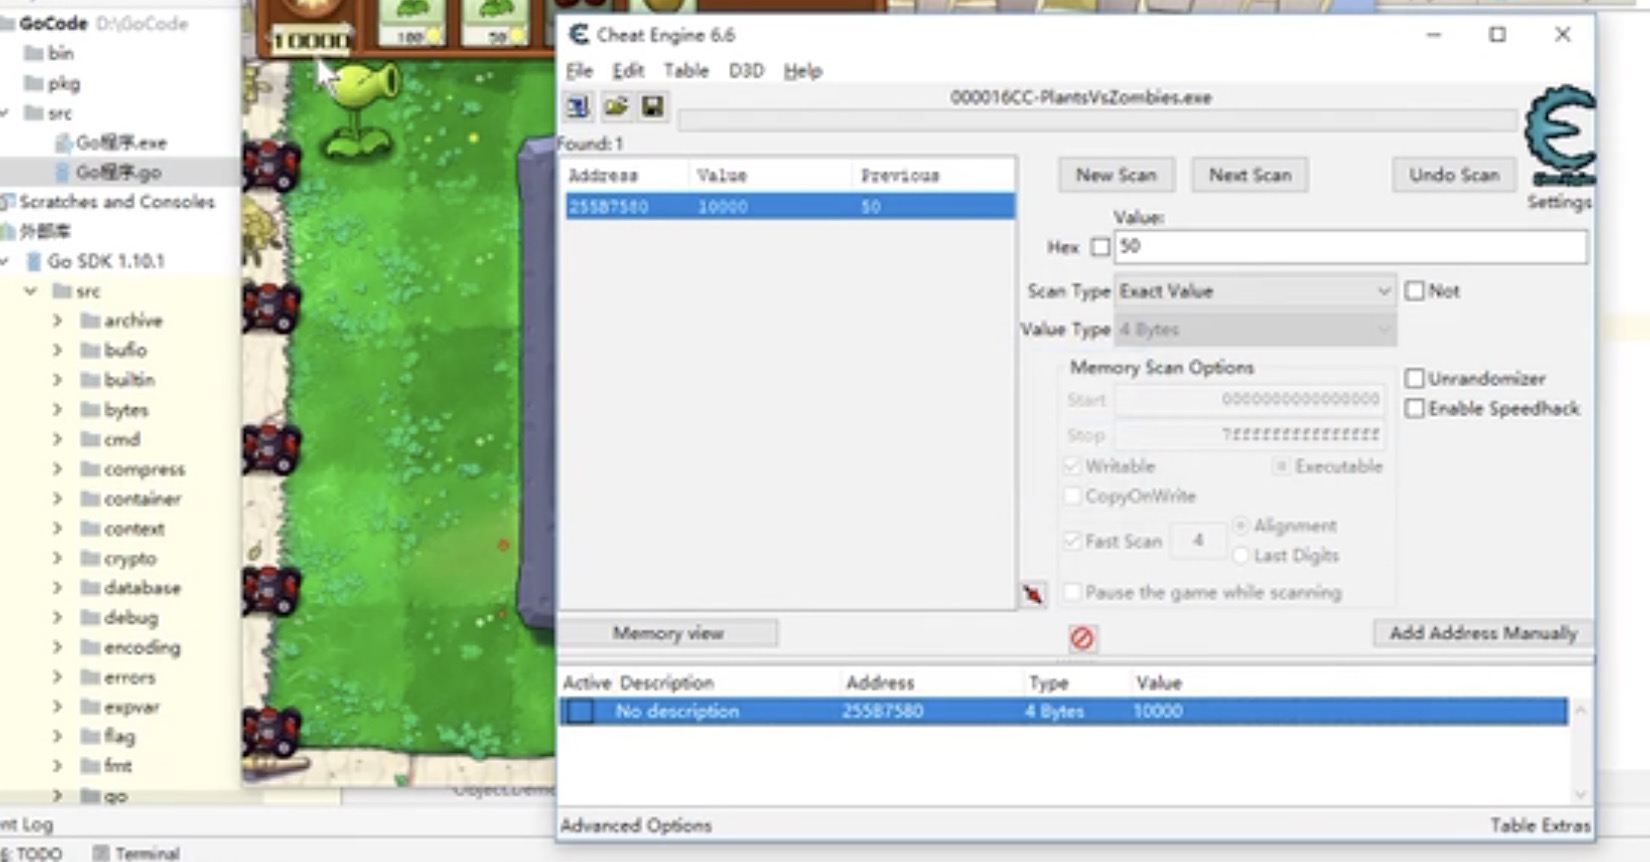
Task: Expand the archive folder in tree
Action: 57,320
